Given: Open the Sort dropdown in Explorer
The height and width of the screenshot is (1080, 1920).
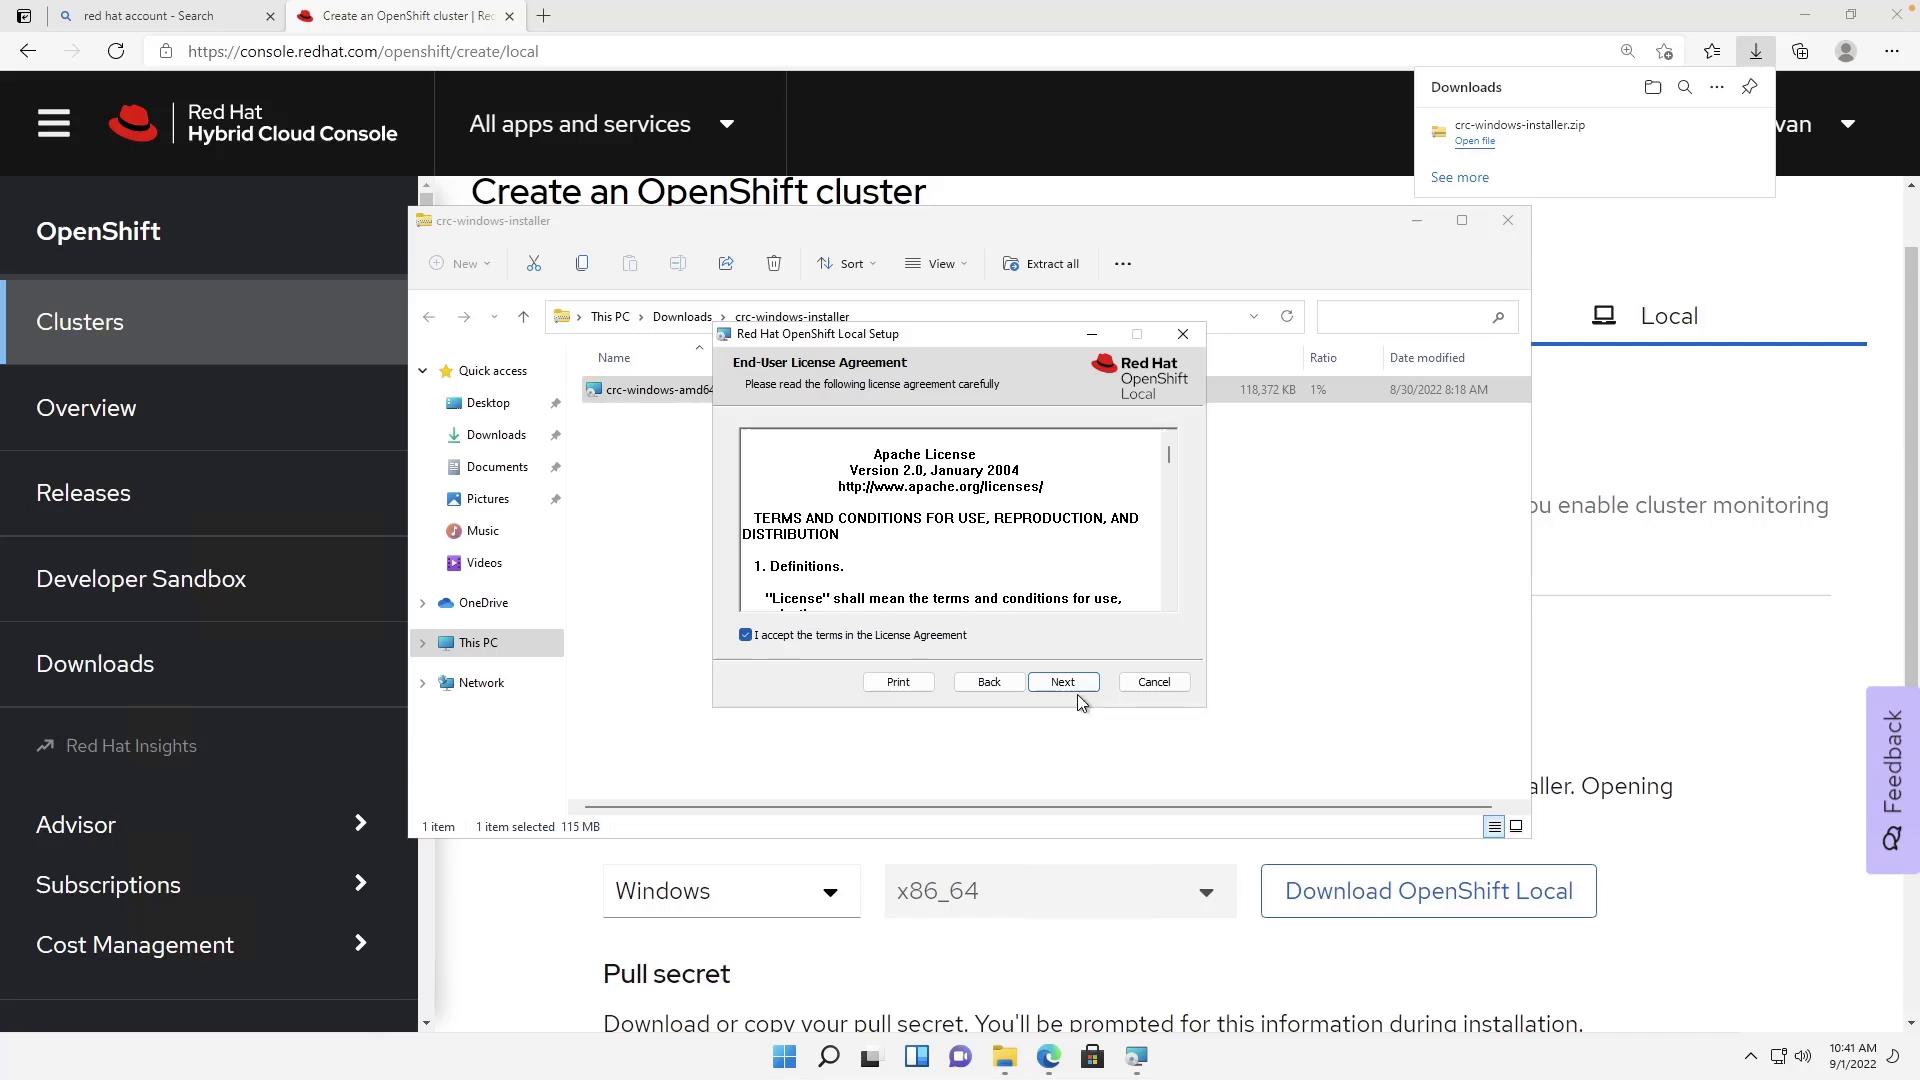Looking at the screenshot, I should click(x=847, y=264).
